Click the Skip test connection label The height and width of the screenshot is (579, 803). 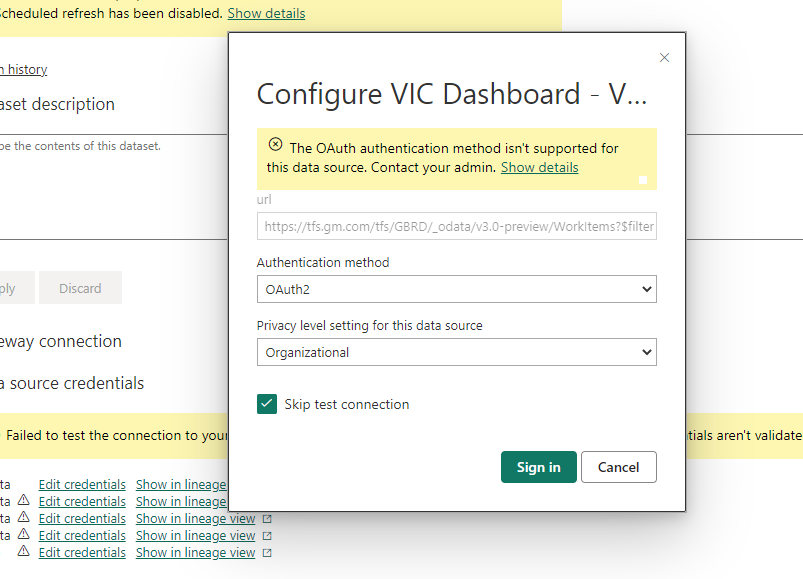click(347, 404)
